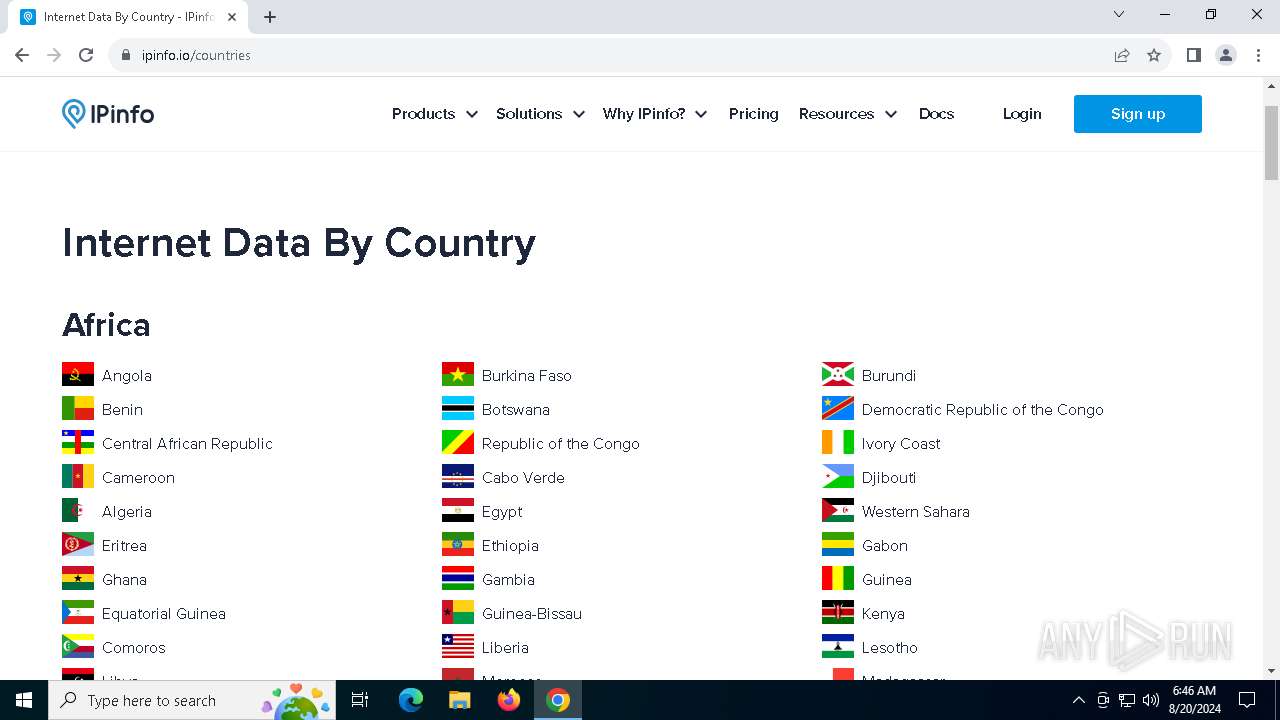Image resolution: width=1280 pixels, height=720 pixels.
Task: Click the Gabon flag icon
Action: point(838,545)
